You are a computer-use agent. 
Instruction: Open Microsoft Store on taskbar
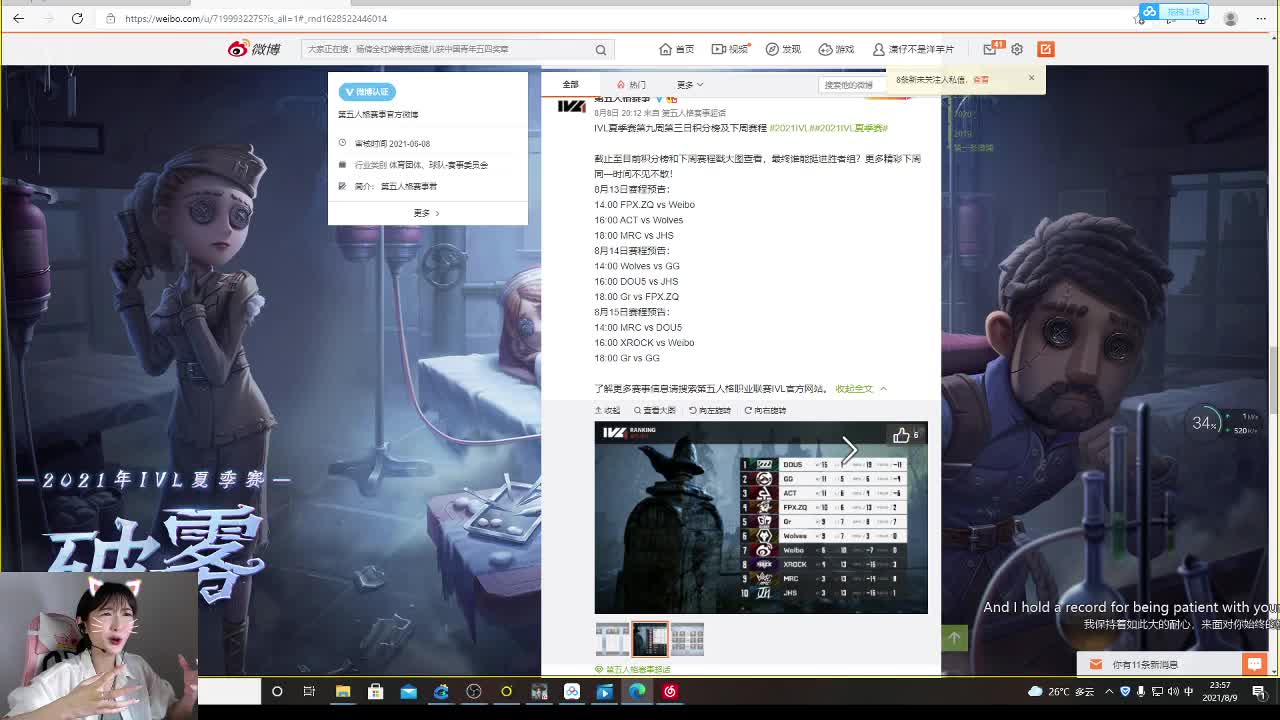point(376,691)
